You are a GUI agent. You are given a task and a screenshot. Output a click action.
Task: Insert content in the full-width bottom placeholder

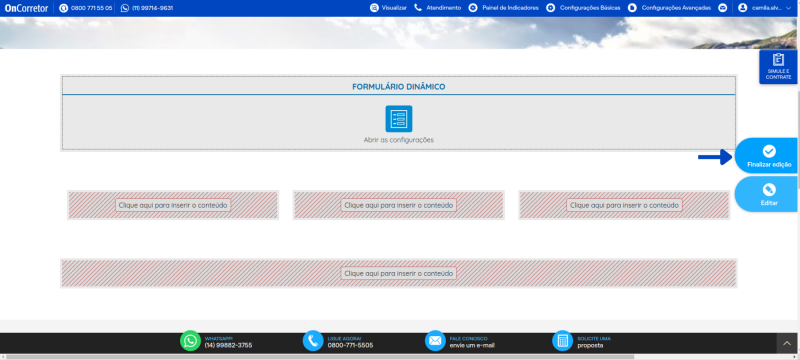398,273
